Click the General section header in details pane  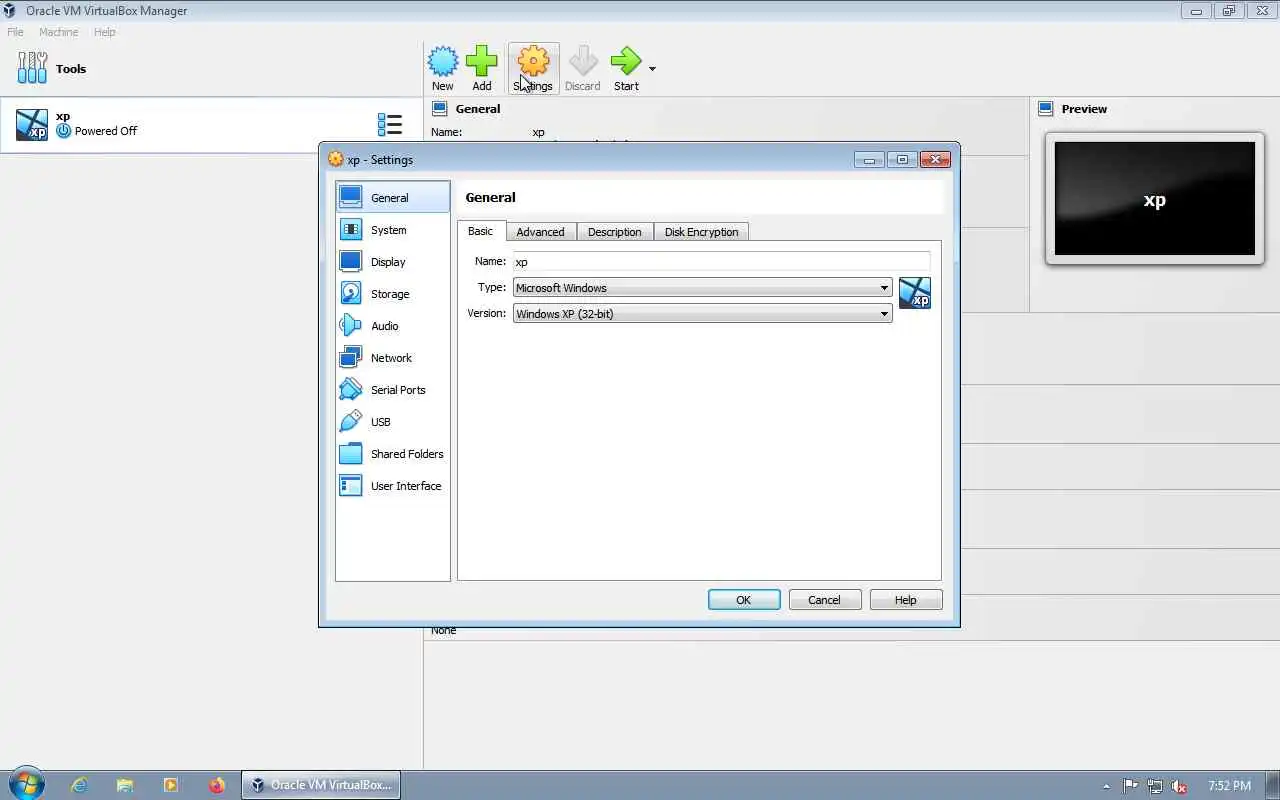[x=478, y=109]
